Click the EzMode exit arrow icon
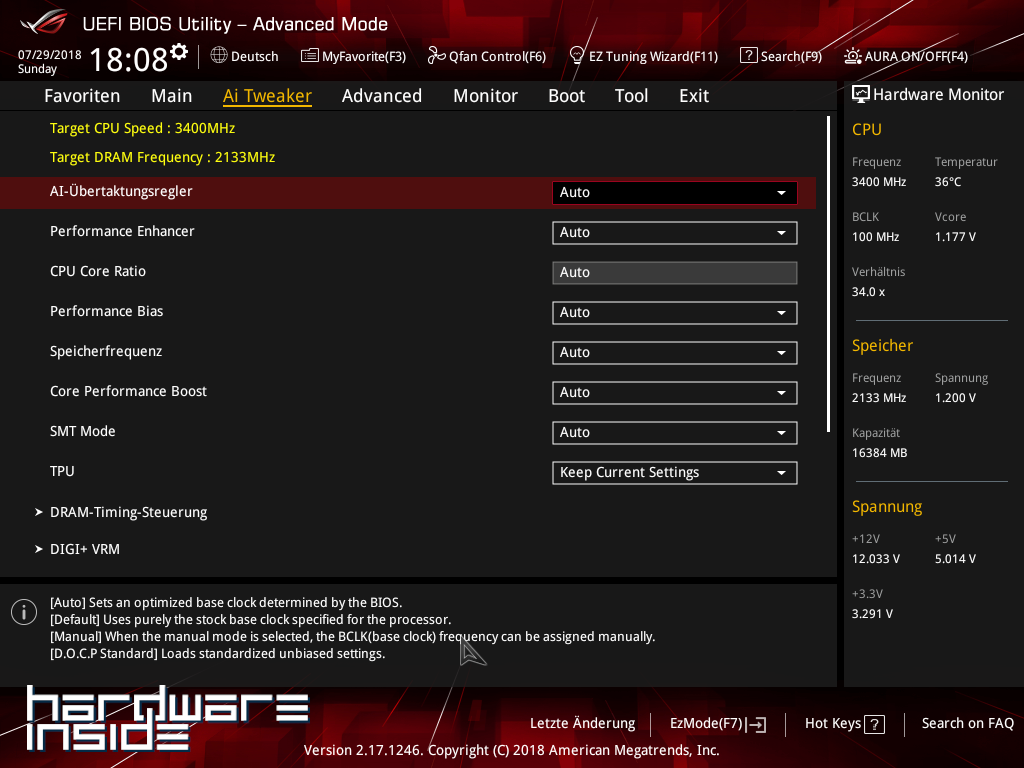 tap(757, 724)
